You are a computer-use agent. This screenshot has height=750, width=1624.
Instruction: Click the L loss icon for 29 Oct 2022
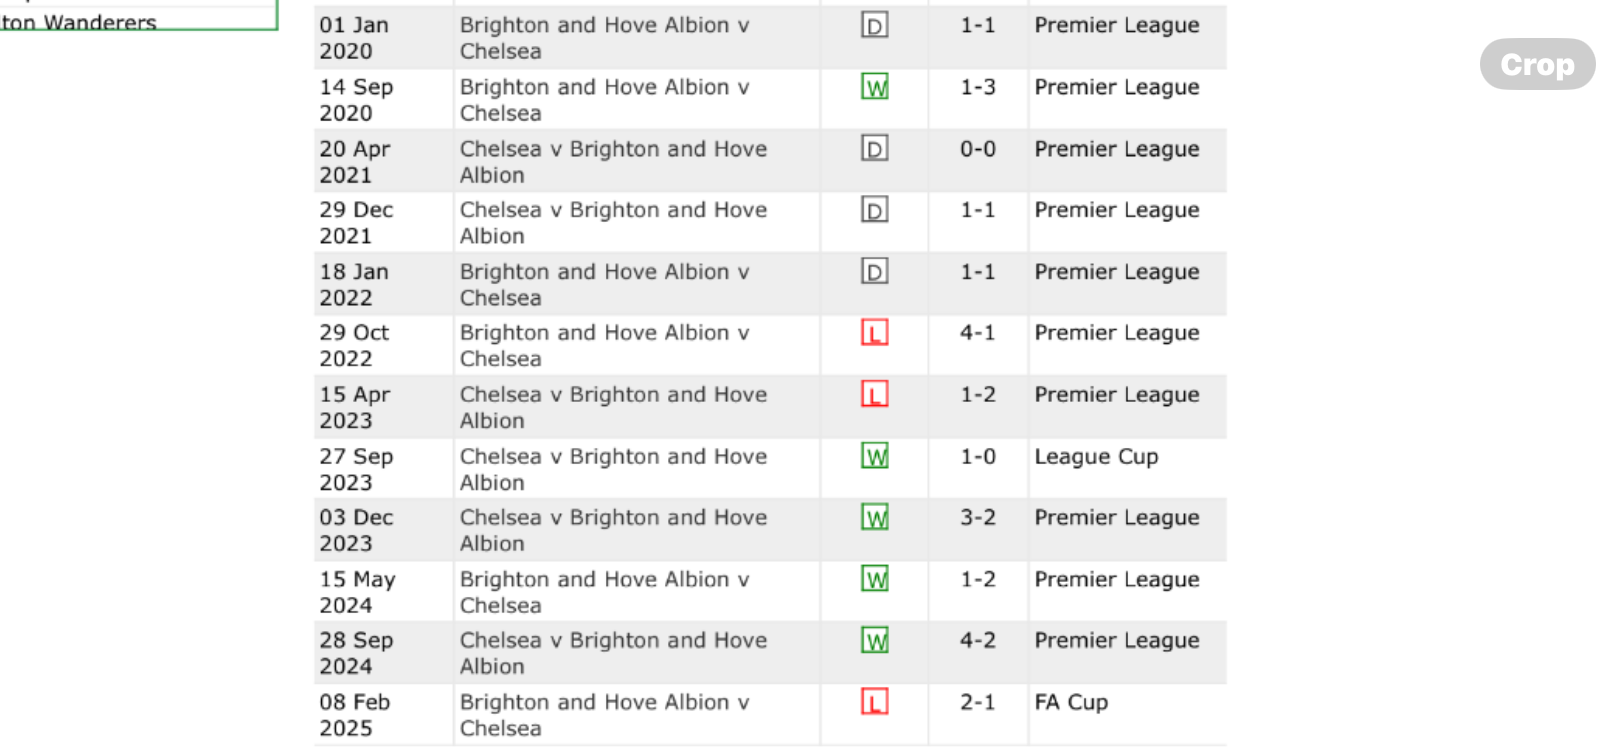click(x=875, y=333)
